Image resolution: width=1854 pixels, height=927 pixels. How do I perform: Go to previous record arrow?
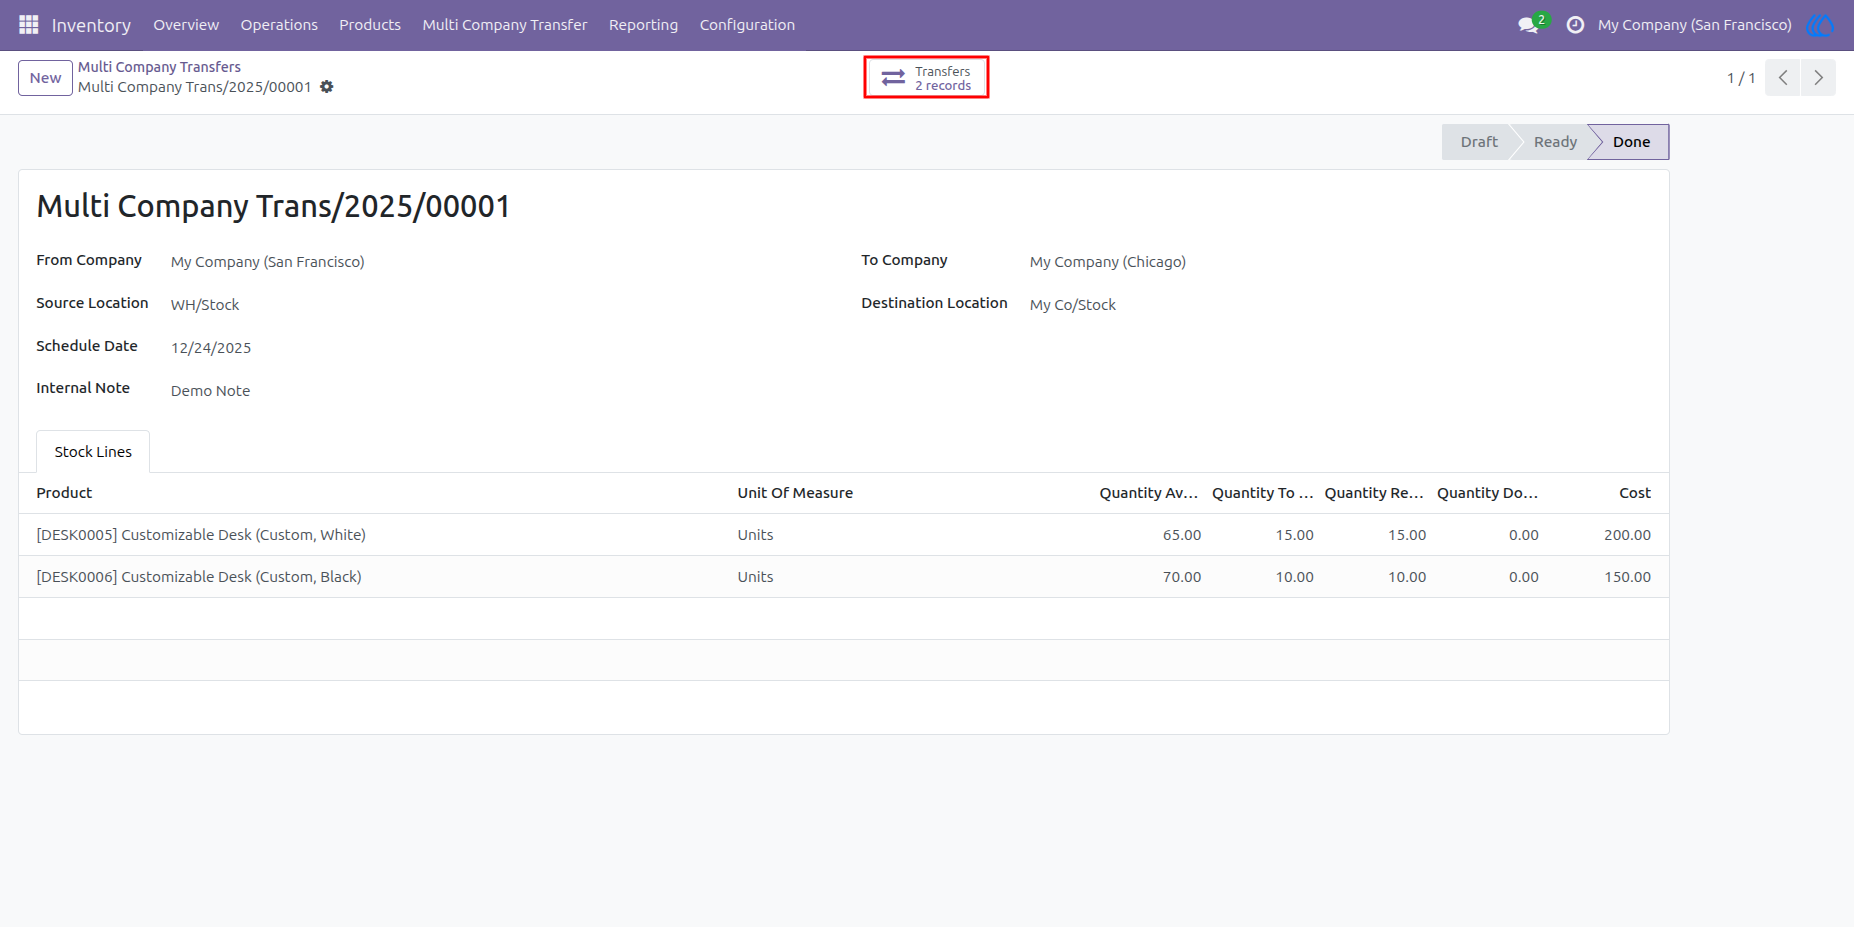tap(1783, 78)
